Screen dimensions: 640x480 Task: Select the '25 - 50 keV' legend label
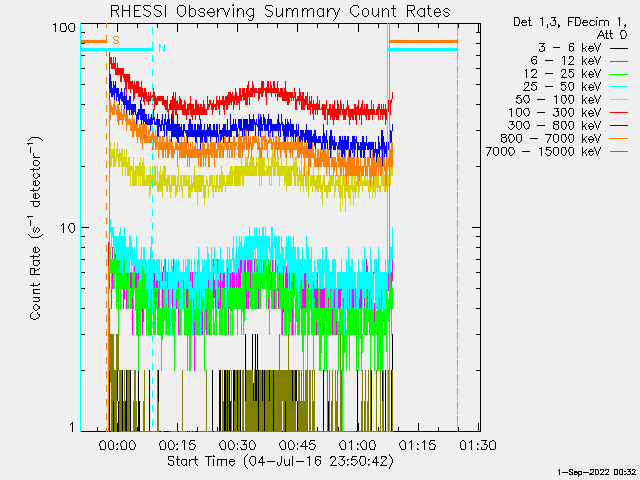[562, 87]
